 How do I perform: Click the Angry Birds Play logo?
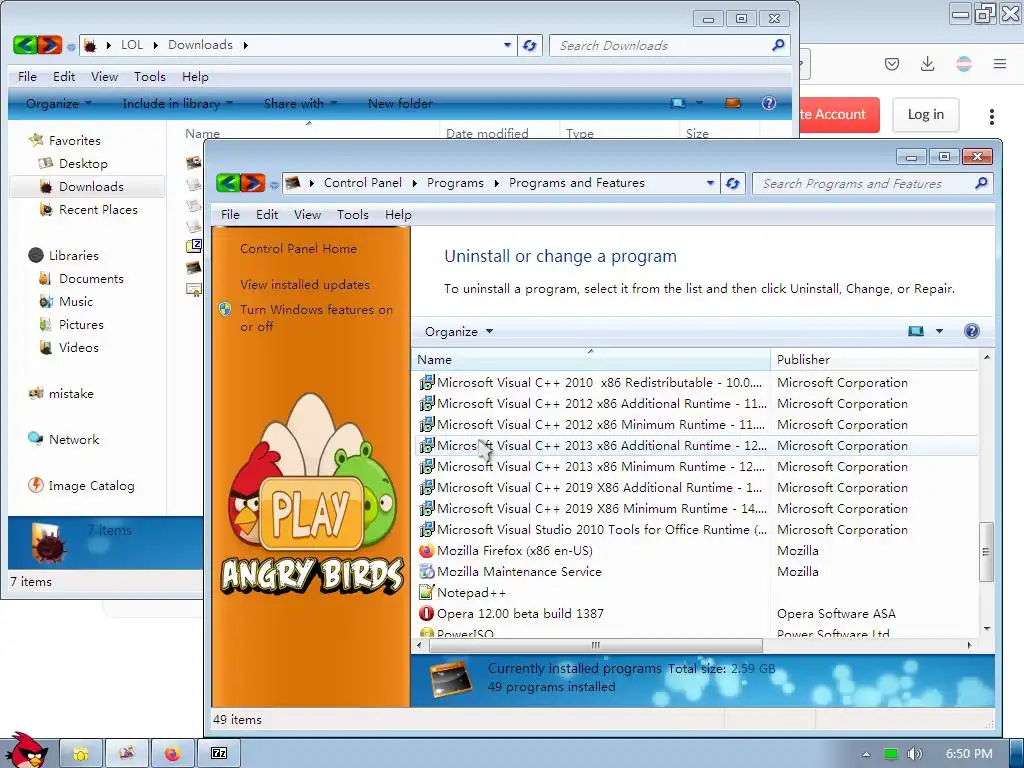[x=312, y=493]
